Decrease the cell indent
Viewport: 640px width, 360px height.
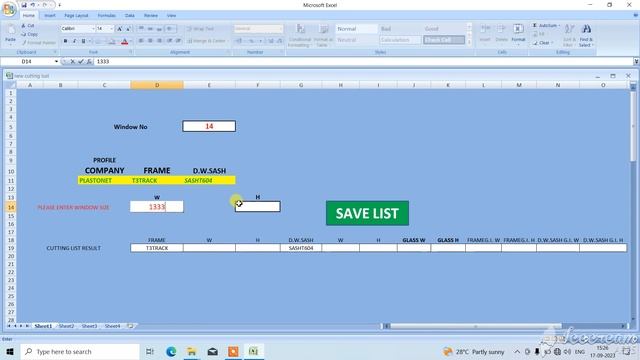(169, 41)
